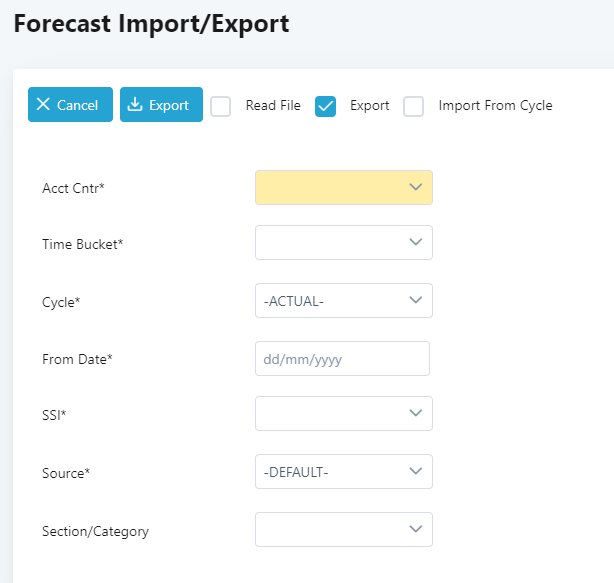The image size is (614, 583).
Task: Click the chevron arrow in Acct Cntr field
Action: 416,187
